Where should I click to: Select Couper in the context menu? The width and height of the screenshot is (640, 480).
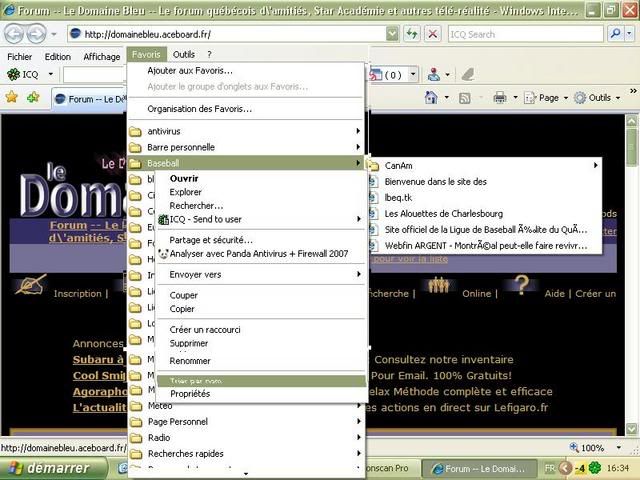[261, 295]
